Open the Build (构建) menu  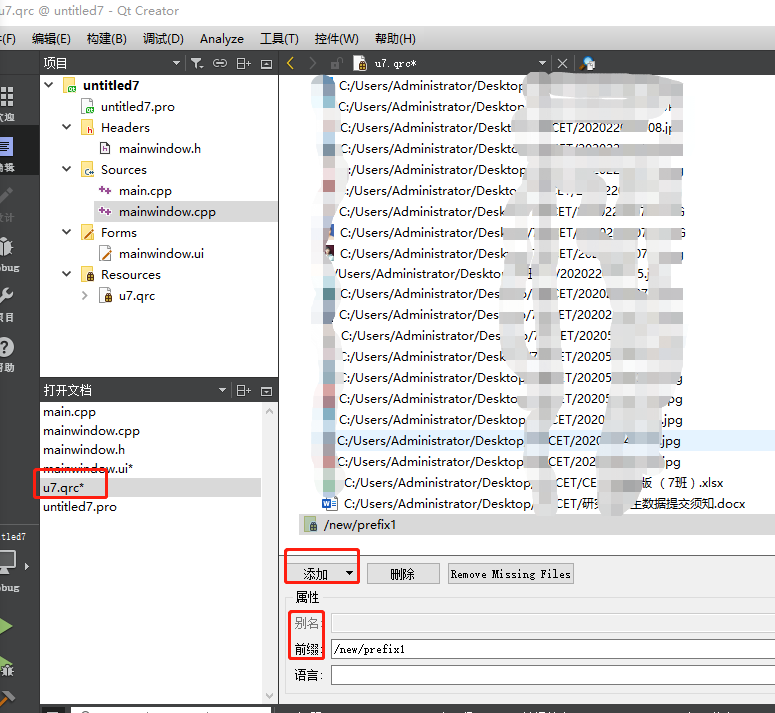tap(106, 39)
